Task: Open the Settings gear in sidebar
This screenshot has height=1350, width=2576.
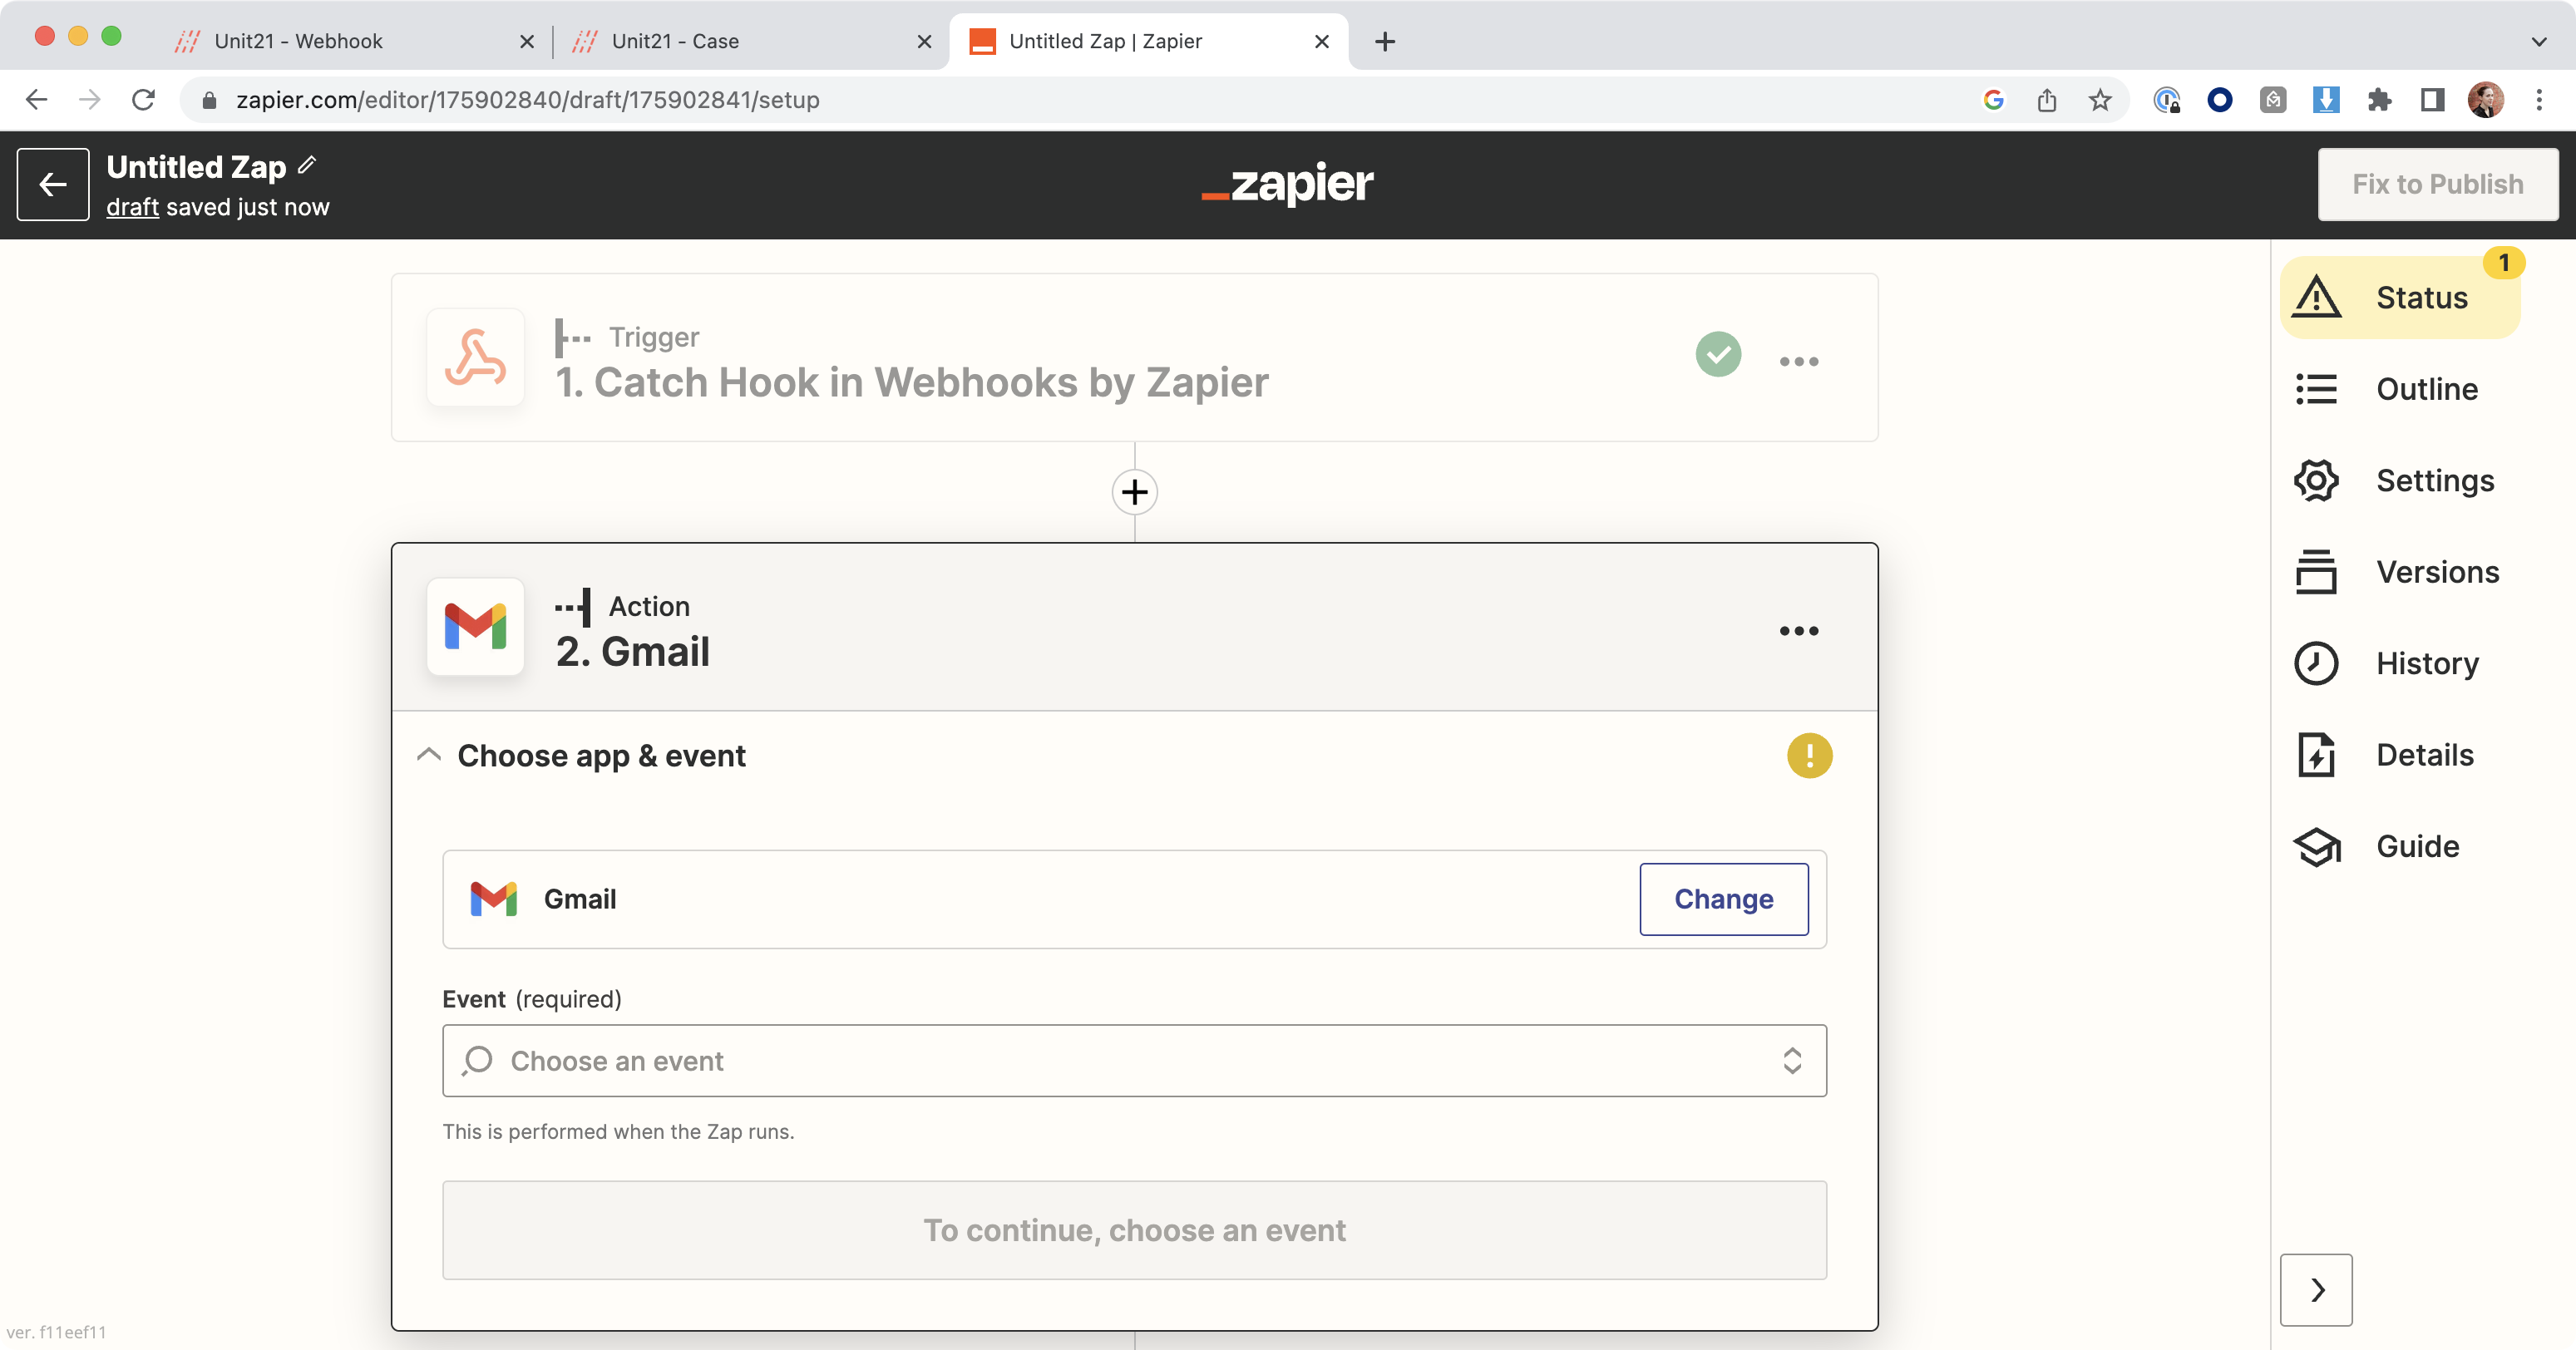Action: point(2316,480)
